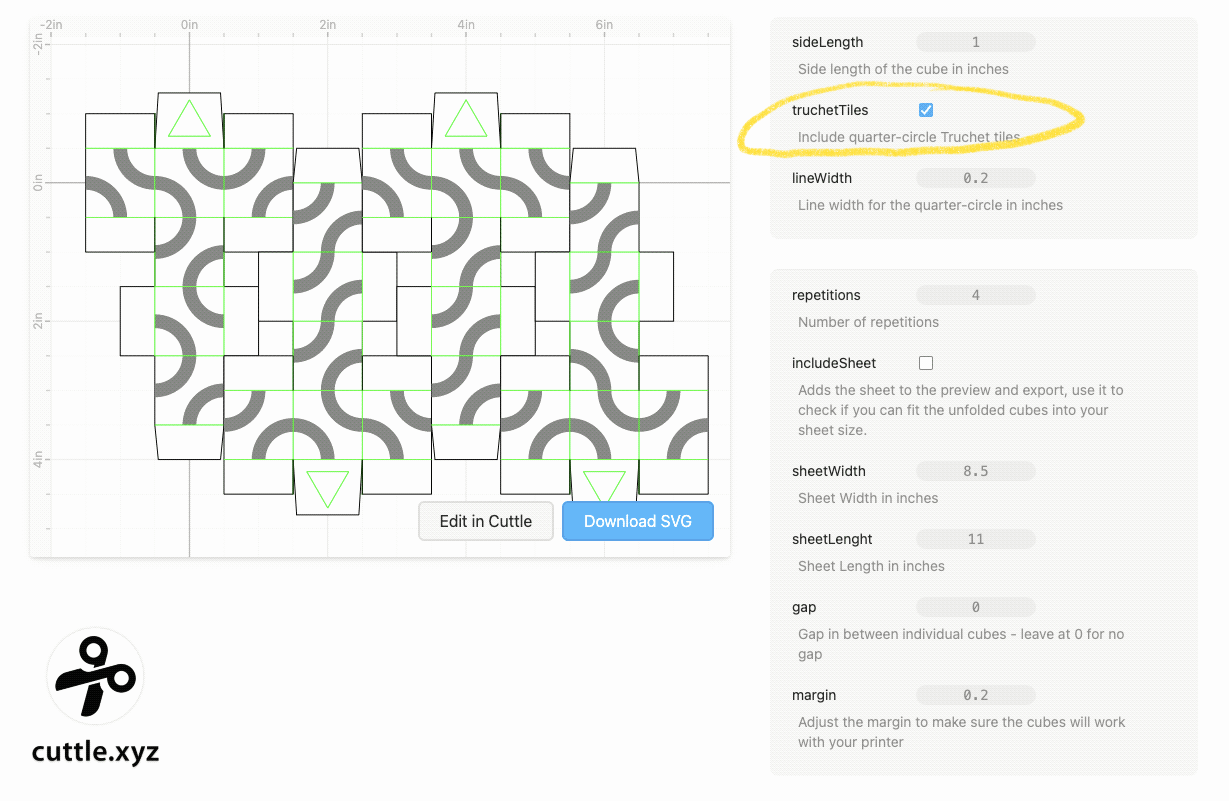Click the sheetWidth value field
The image size is (1229, 801).
pyautogui.click(x=975, y=471)
